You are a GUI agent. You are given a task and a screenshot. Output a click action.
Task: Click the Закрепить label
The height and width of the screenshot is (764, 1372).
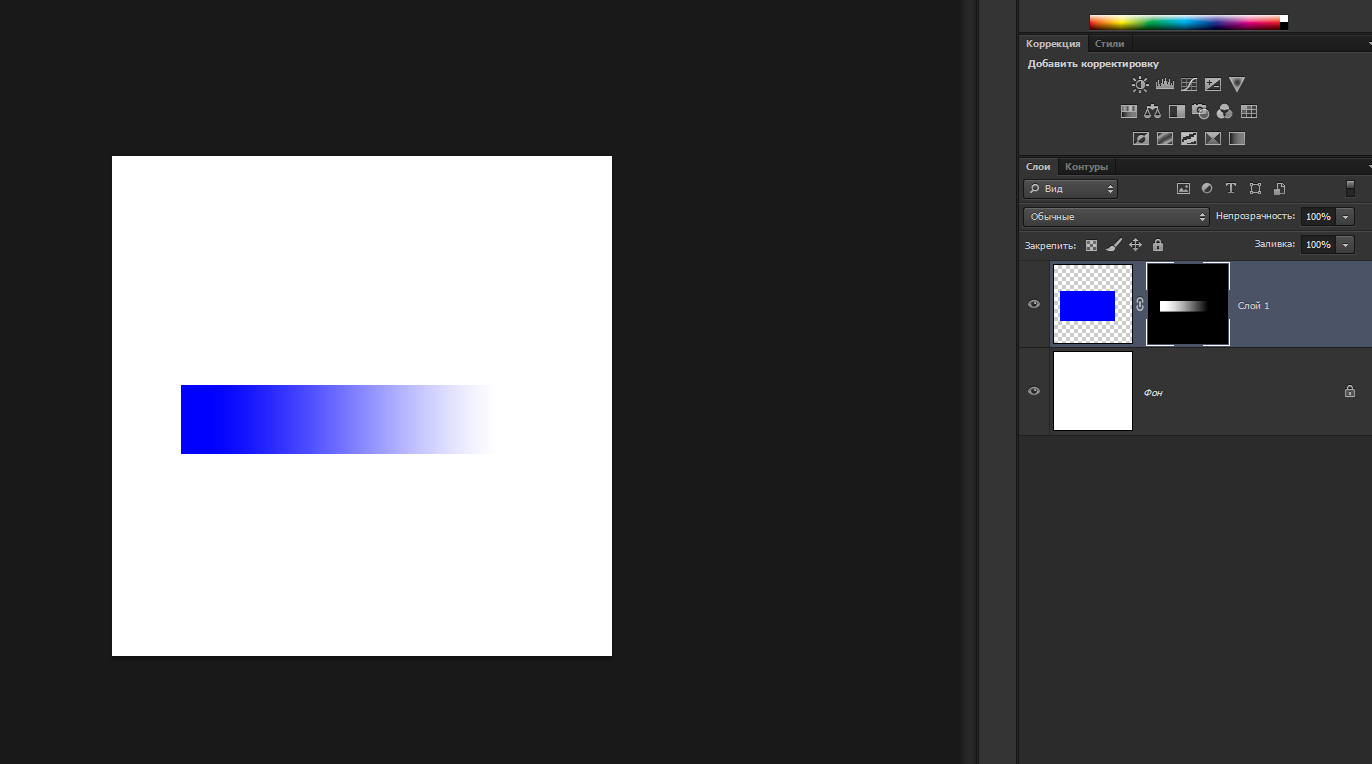click(x=1050, y=245)
